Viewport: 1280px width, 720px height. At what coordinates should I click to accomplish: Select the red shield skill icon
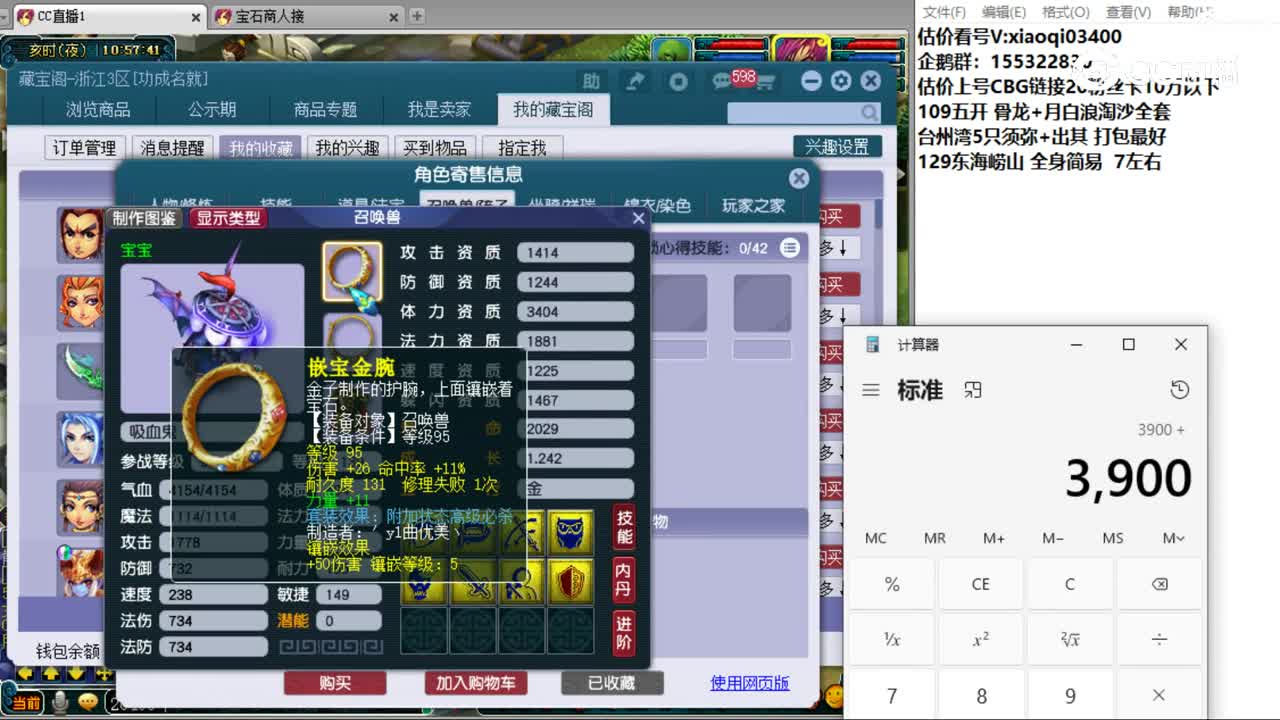[570, 581]
